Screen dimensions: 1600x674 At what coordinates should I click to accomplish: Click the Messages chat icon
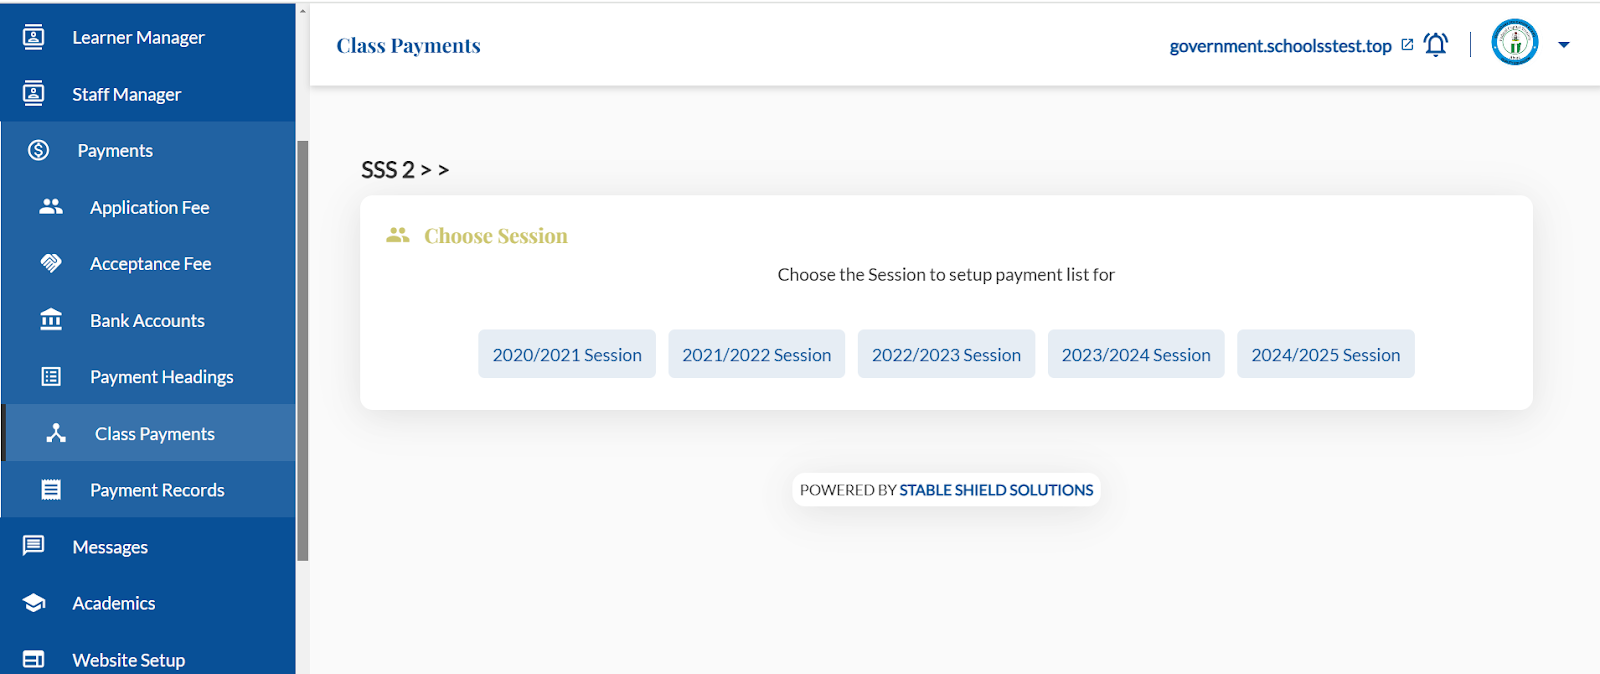(x=34, y=546)
